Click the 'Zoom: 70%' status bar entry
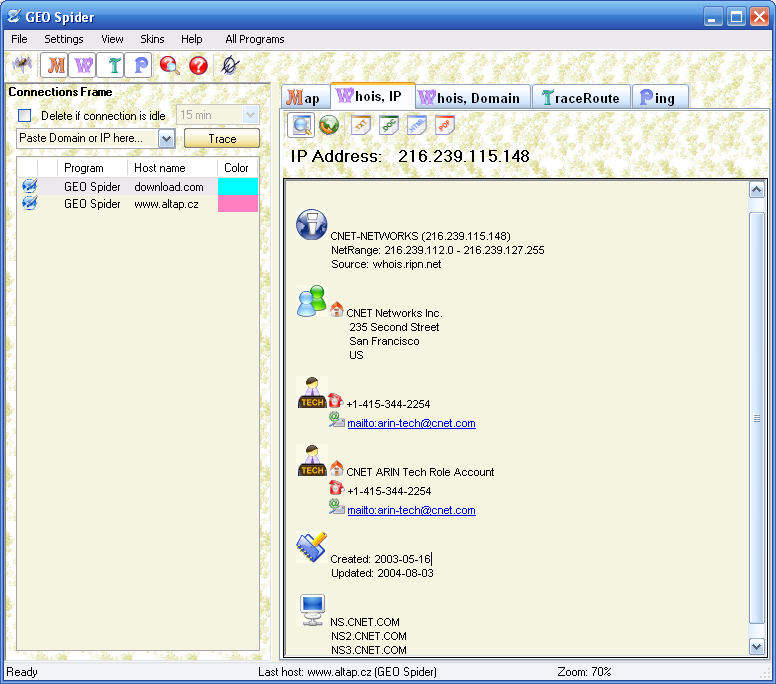776x684 pixels. pyautogui.click(x=584, y=672)
